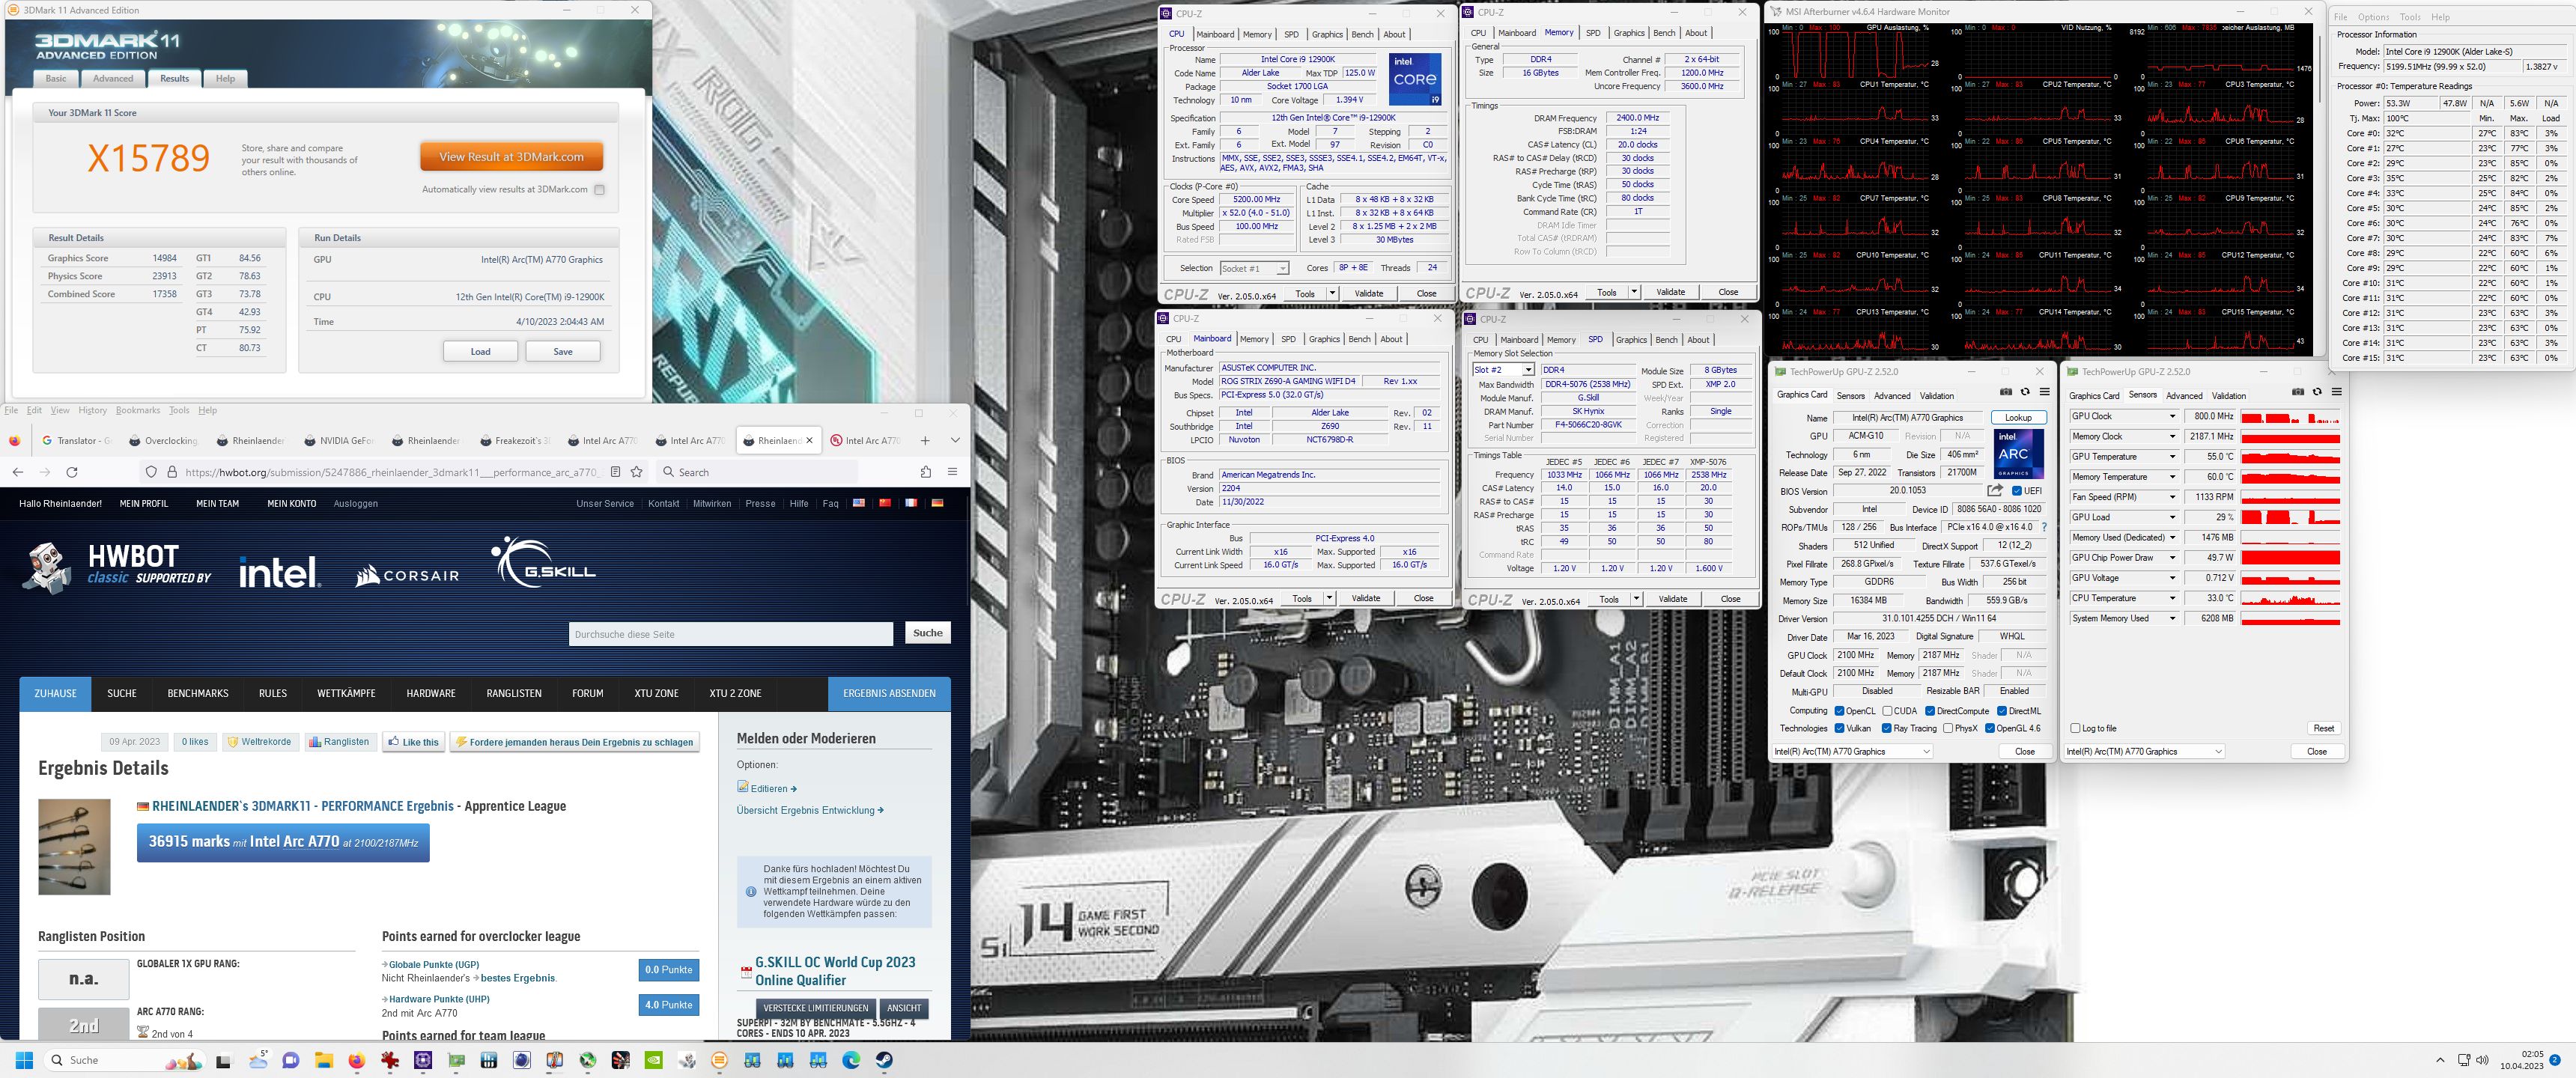Click the tracking protection shield icon
This screenshot has height=1078, width=2576.
151,472
